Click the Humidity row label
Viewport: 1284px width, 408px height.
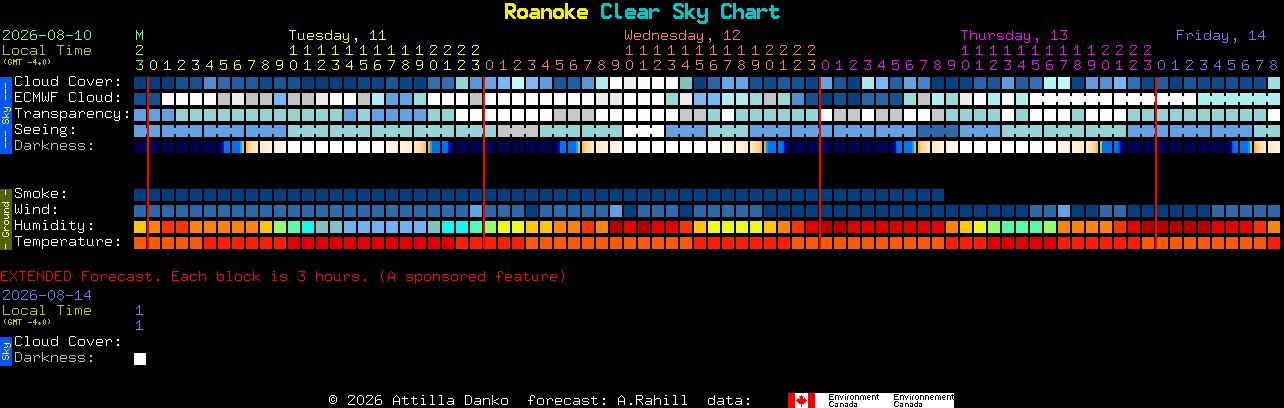click(x=54, y=226)
